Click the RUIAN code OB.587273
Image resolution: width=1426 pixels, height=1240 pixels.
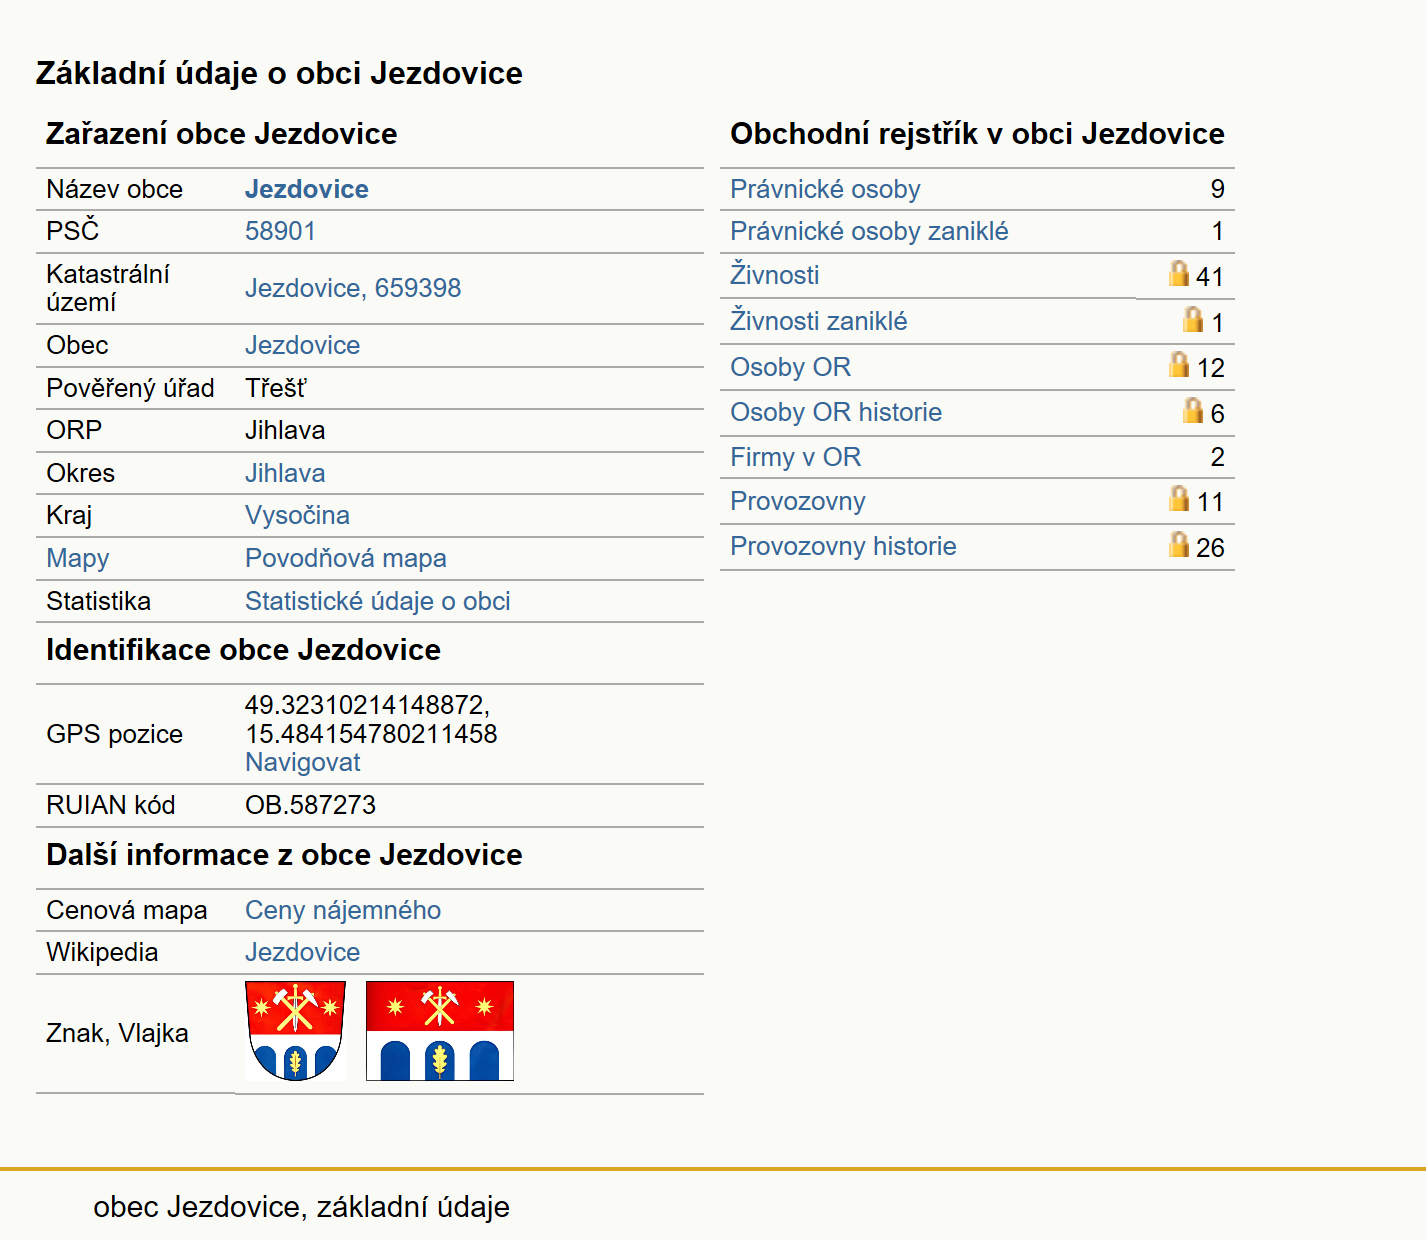310,805
